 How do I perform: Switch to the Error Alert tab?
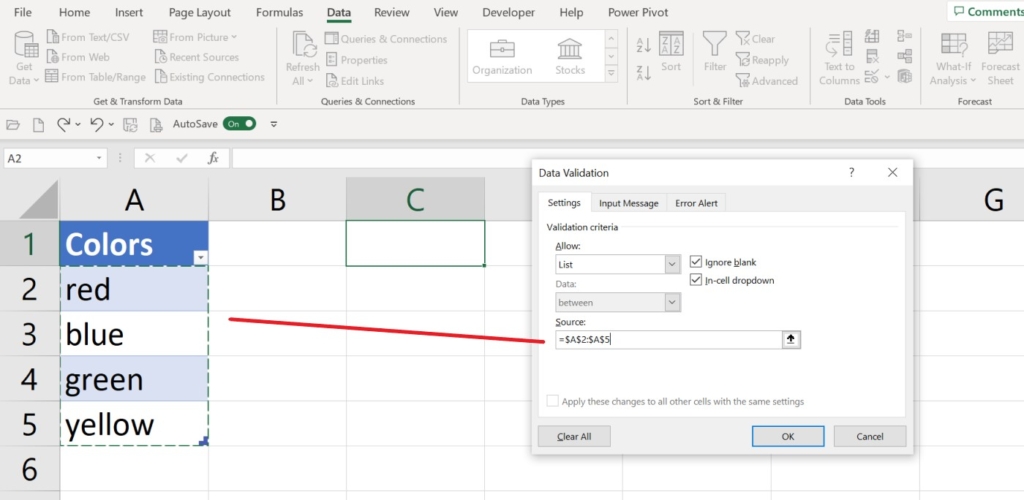[x=696, y=203]
